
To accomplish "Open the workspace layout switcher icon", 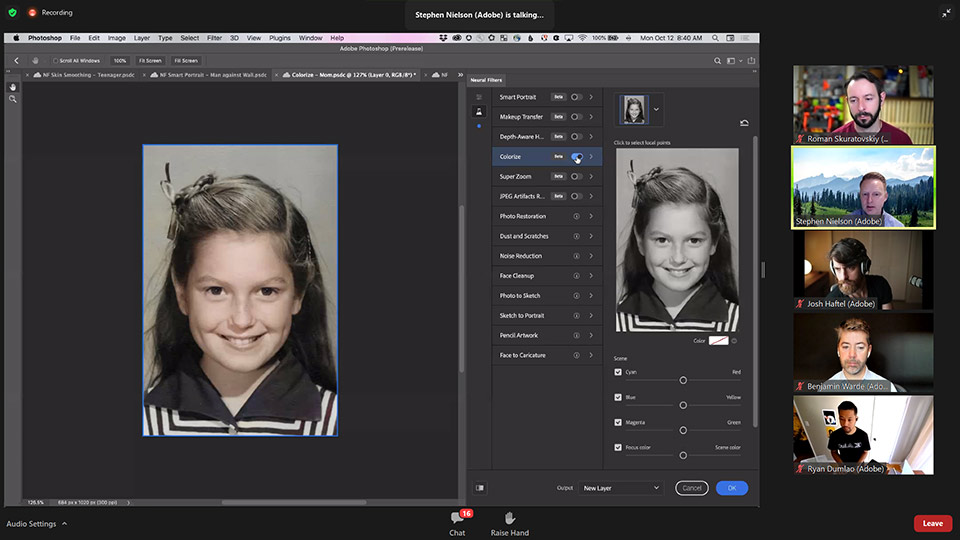I will (731, 61).
